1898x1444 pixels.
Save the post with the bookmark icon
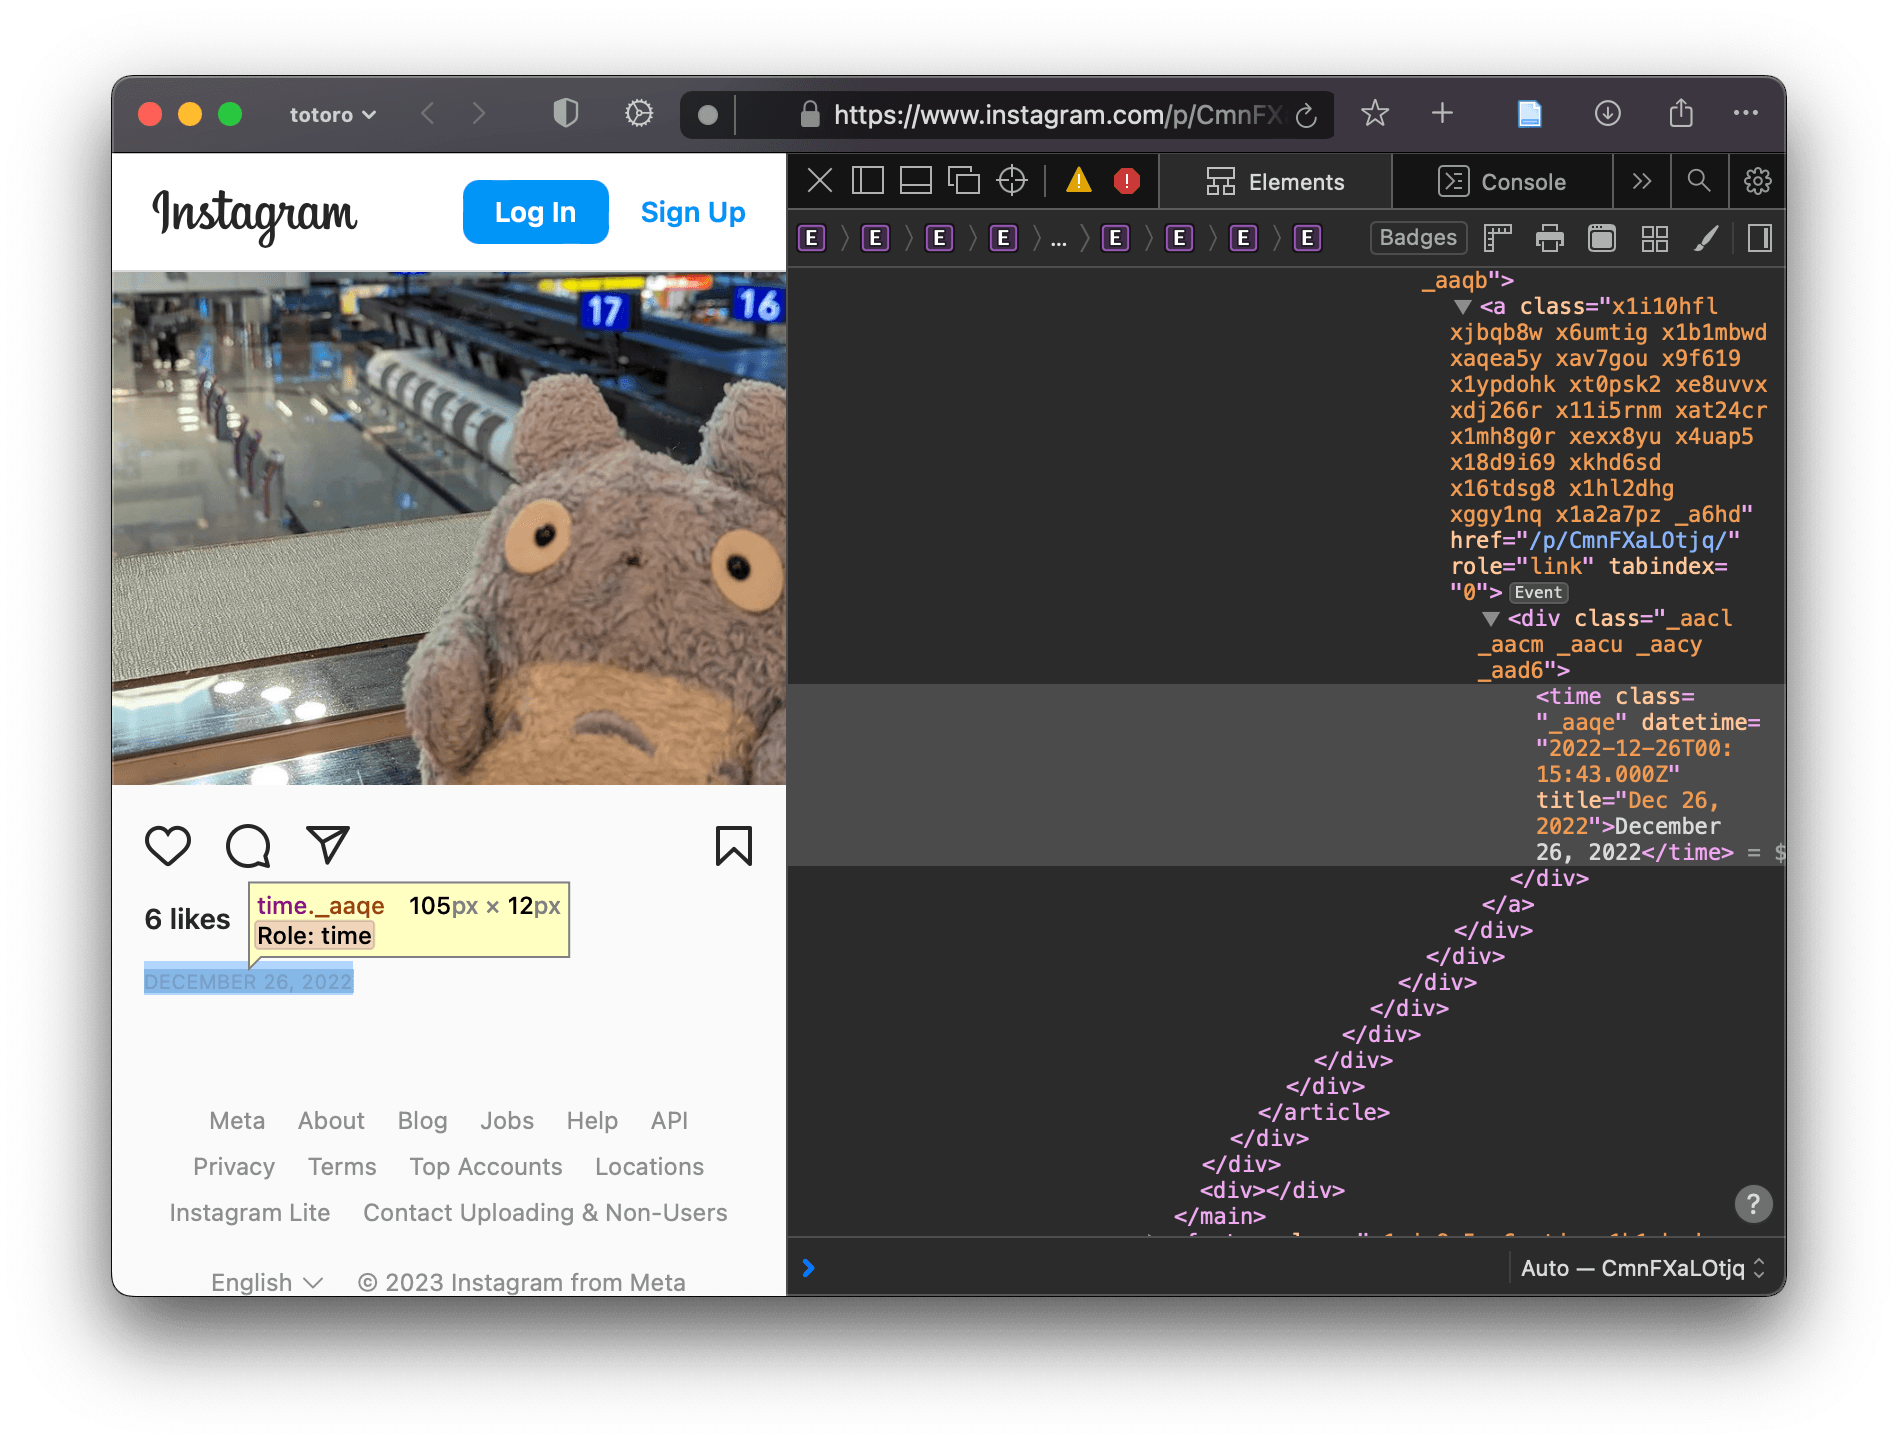(x=734, y=846)
